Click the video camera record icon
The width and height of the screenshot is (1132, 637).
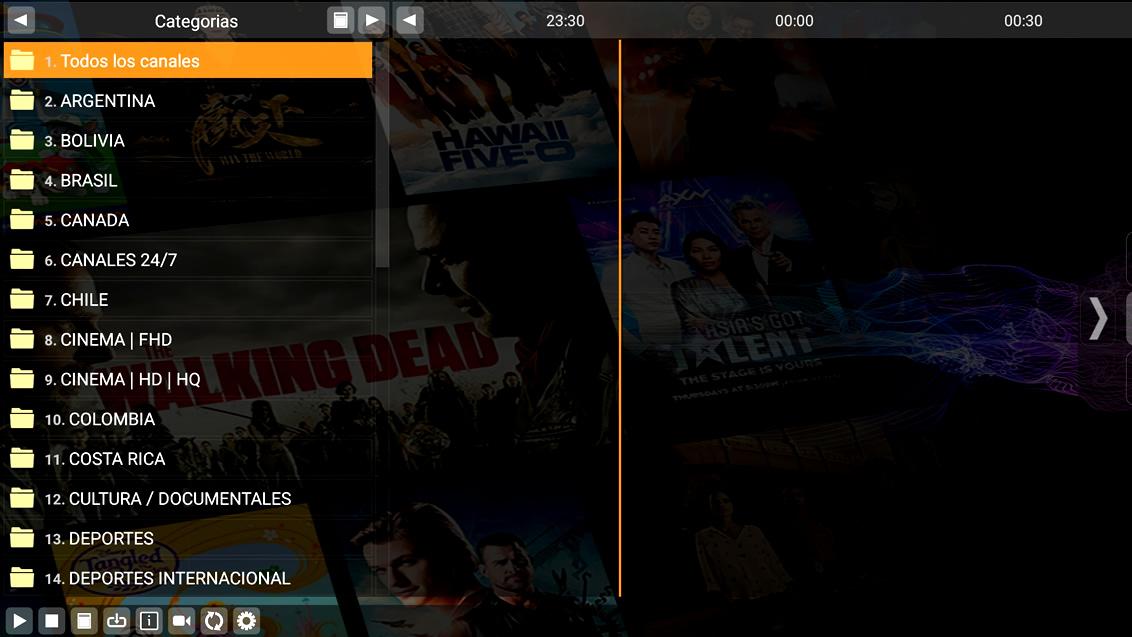coord(181,620)
